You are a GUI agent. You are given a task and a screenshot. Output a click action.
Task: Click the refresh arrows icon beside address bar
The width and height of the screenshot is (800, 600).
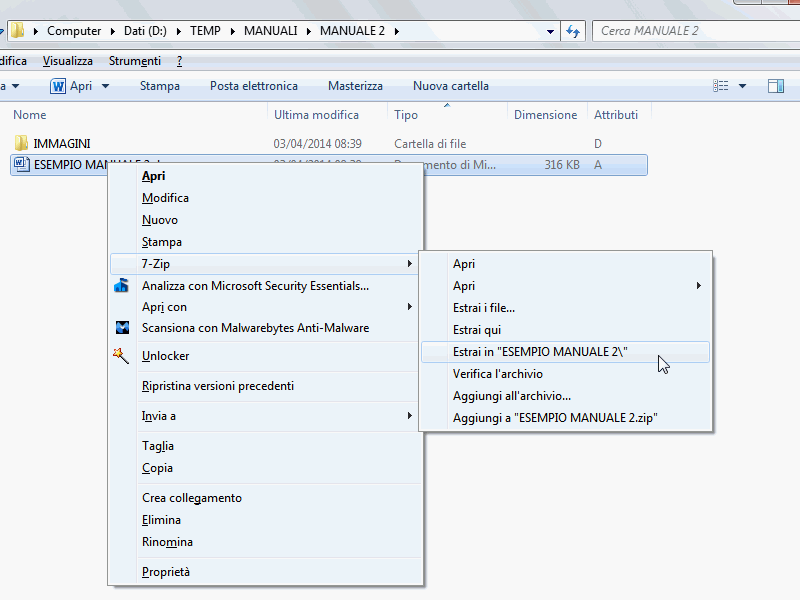click(x=573, y=31)
